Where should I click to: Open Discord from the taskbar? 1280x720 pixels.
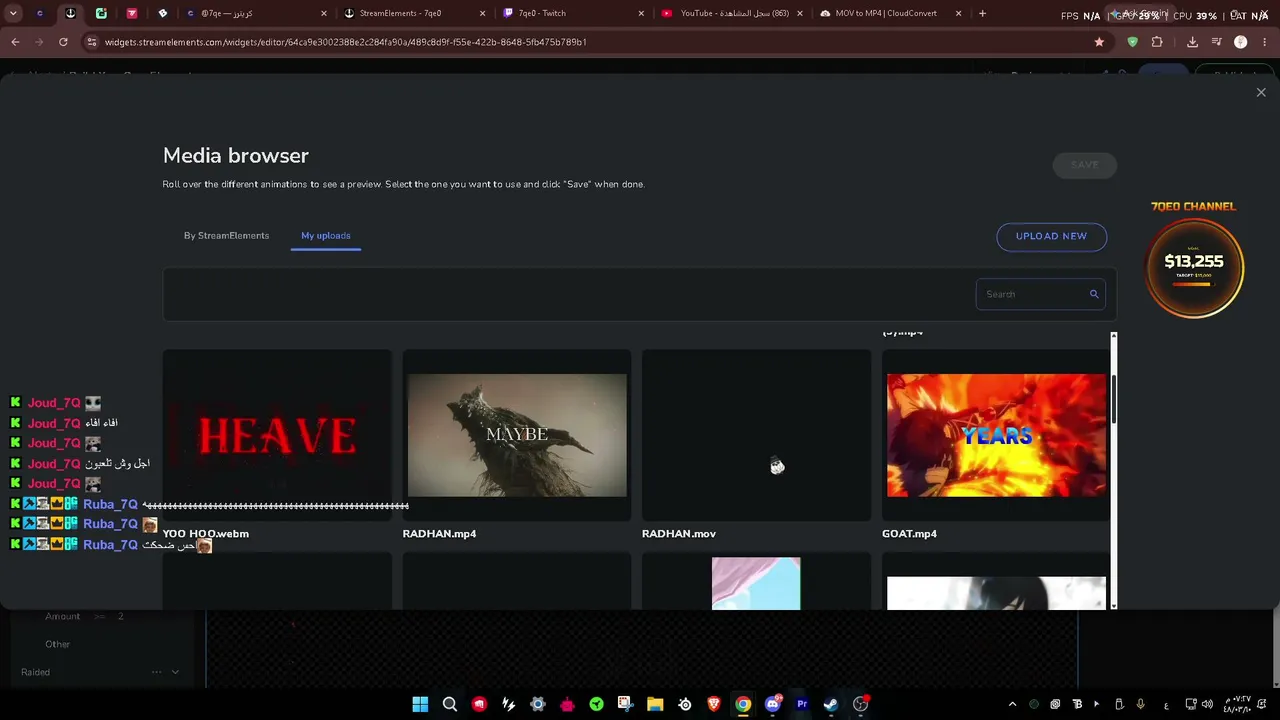coord(772,704)
